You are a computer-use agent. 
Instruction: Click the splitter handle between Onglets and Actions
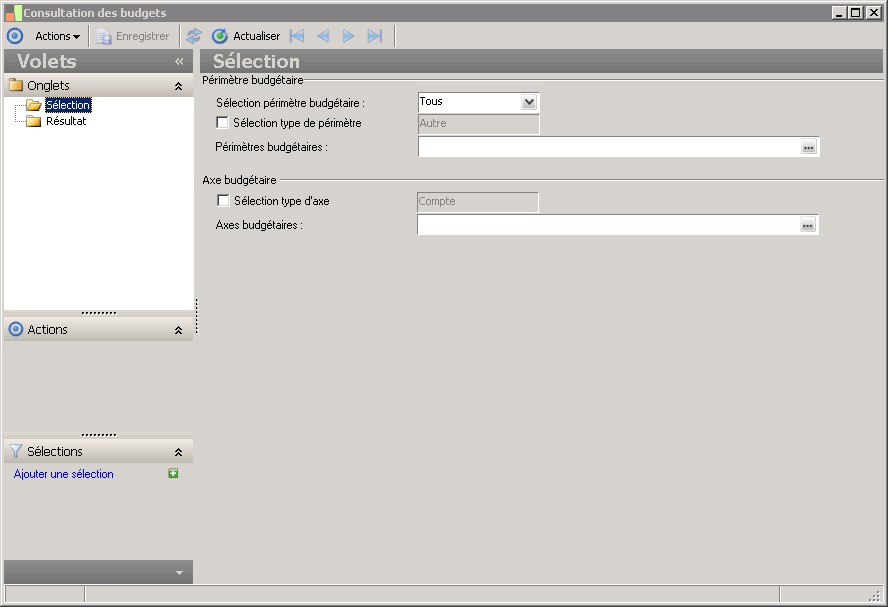click(99, 313)
